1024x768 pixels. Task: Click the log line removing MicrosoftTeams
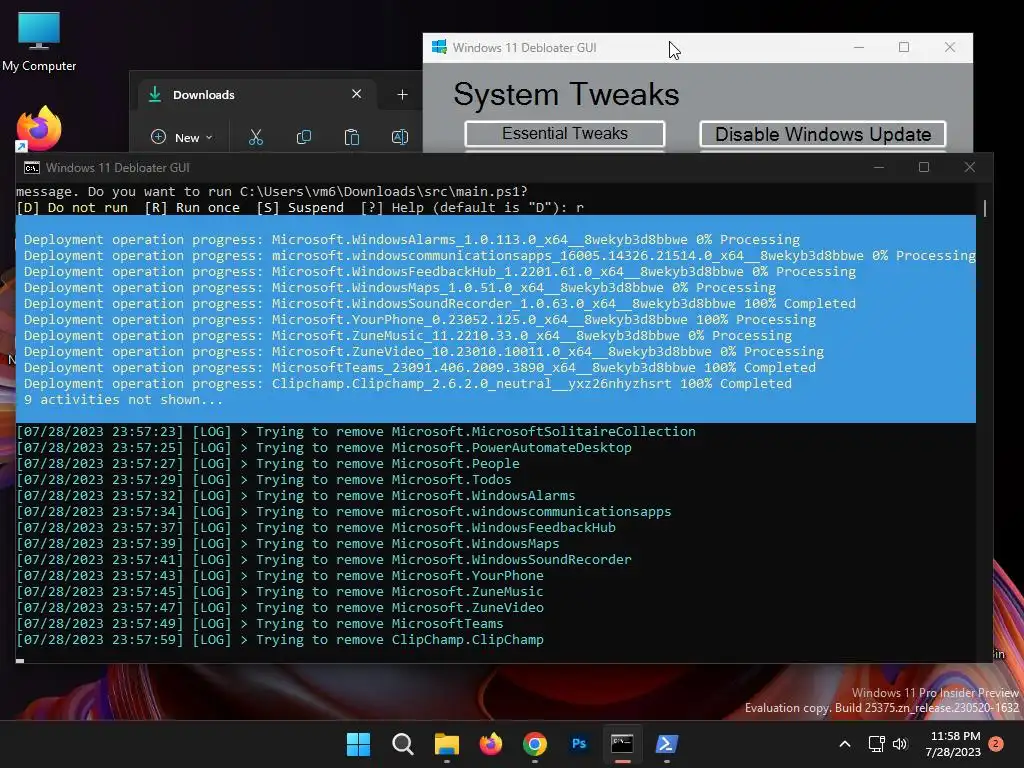(260, 624)
